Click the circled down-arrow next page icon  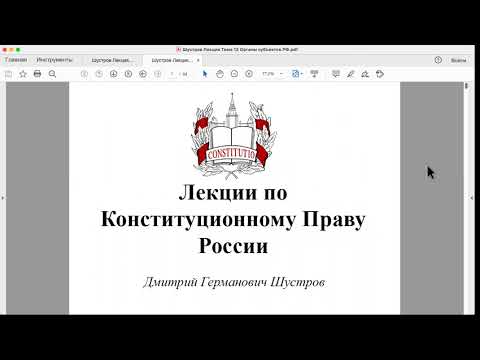pyautogui.click(x=114, y=74)
